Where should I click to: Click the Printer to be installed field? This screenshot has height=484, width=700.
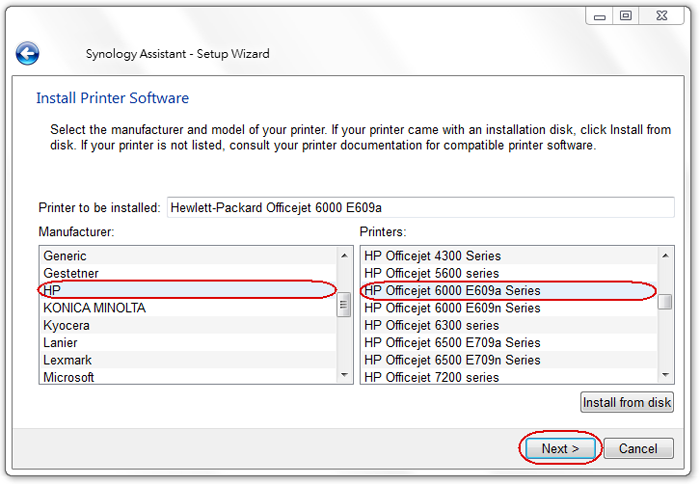420,208
